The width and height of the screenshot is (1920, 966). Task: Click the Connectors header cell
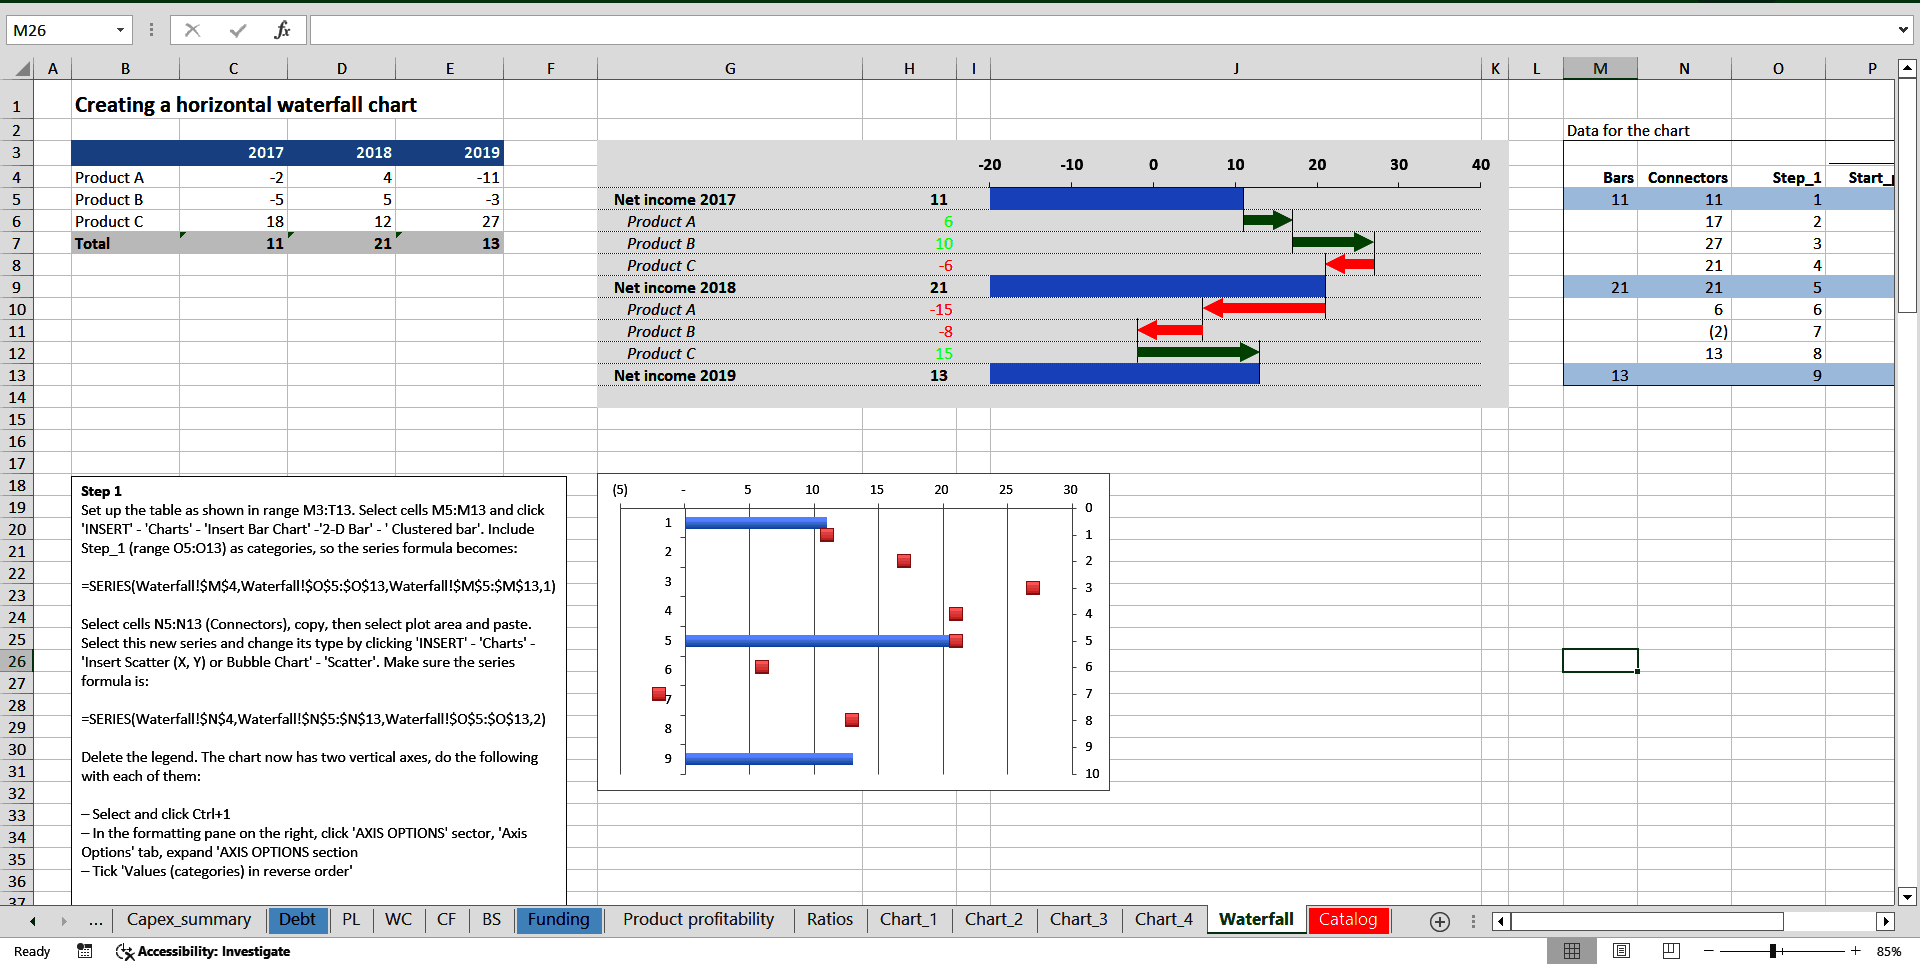tap(1686, 177)
